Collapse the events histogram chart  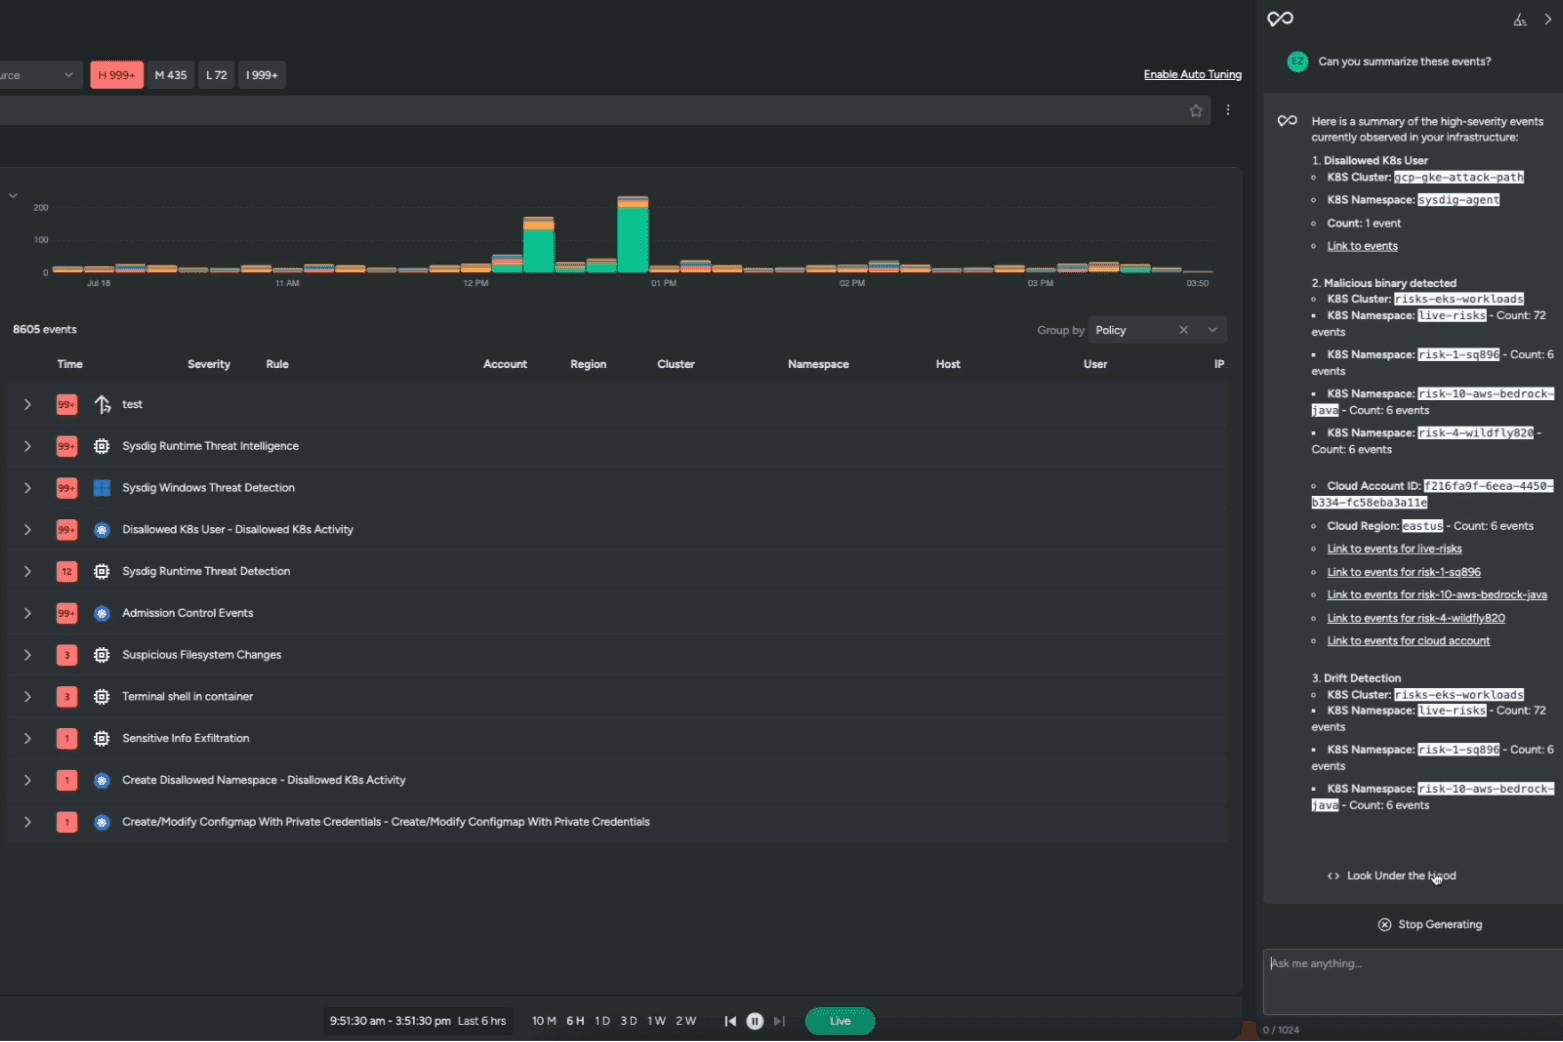coord(13,196)
